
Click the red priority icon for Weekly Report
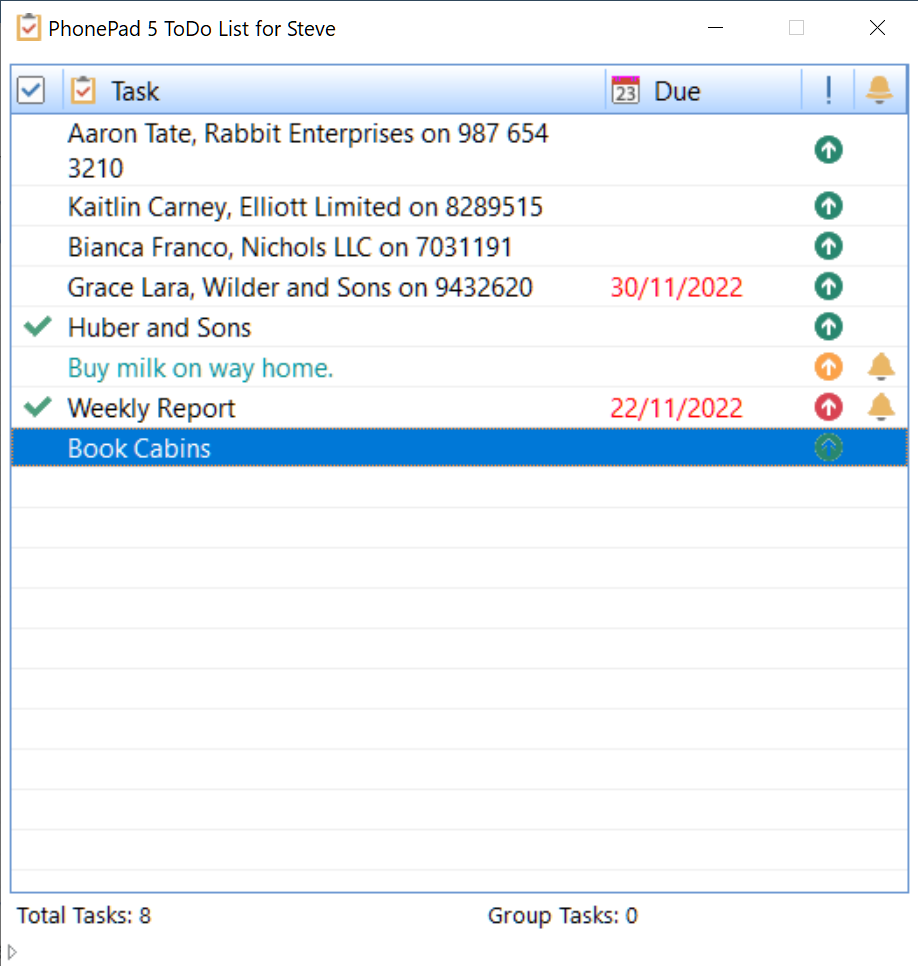point(829,407)
